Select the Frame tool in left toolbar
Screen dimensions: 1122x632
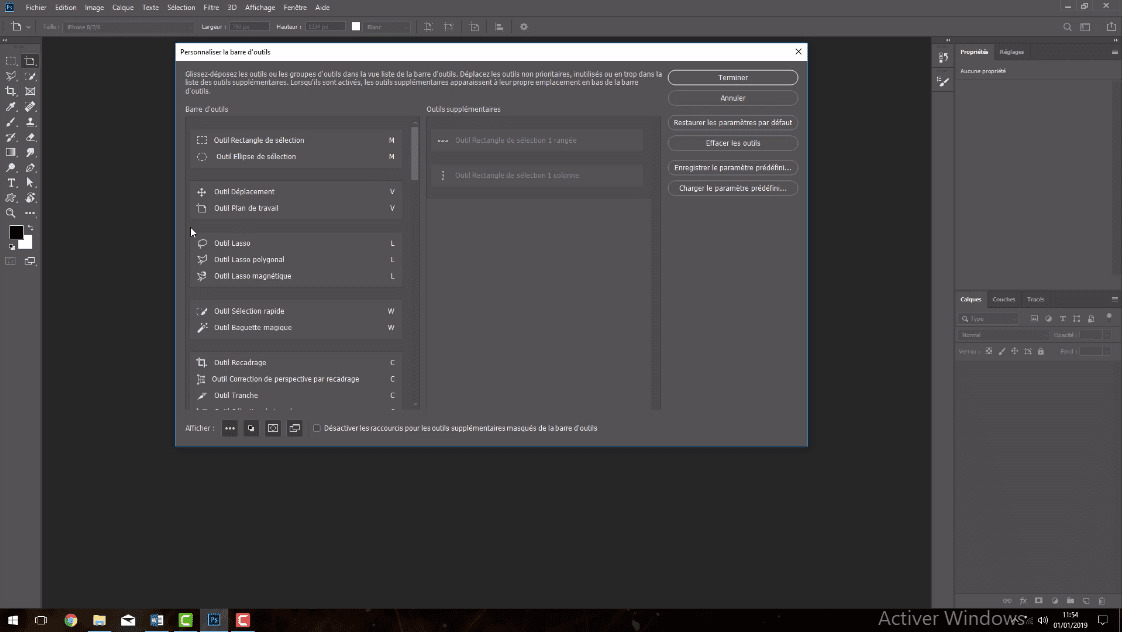point(30,92)
